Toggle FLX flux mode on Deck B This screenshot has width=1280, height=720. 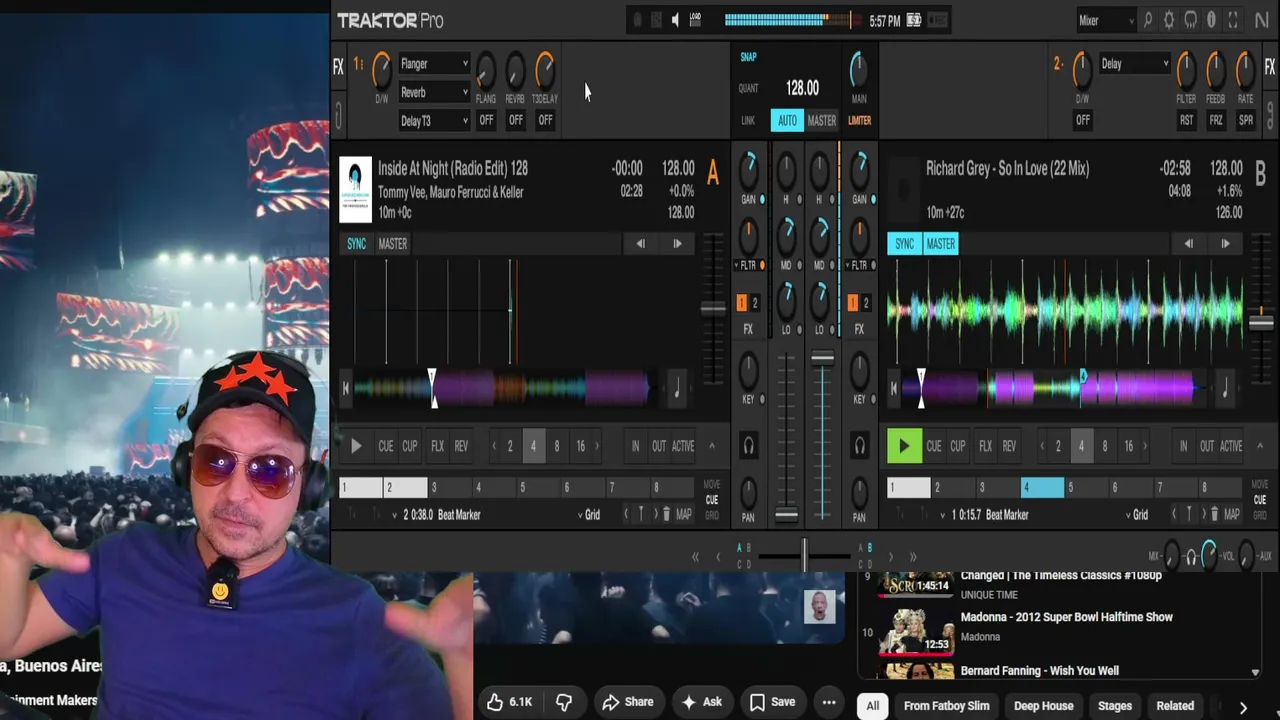click(x=985, y=446)
